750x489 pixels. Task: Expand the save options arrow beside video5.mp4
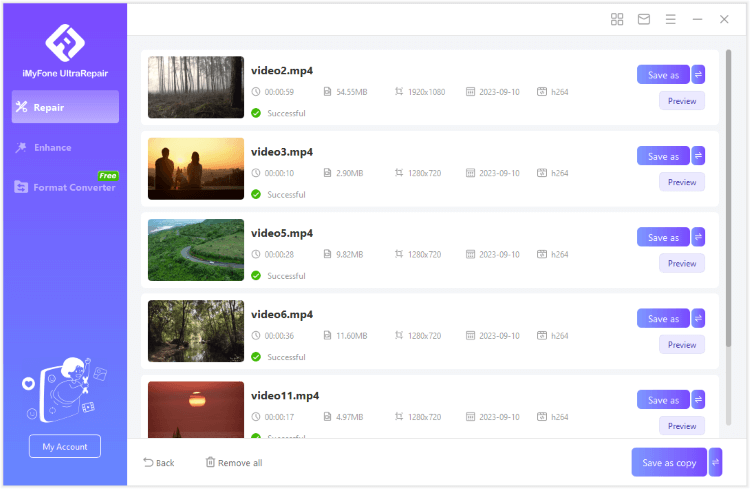(698, 237)
